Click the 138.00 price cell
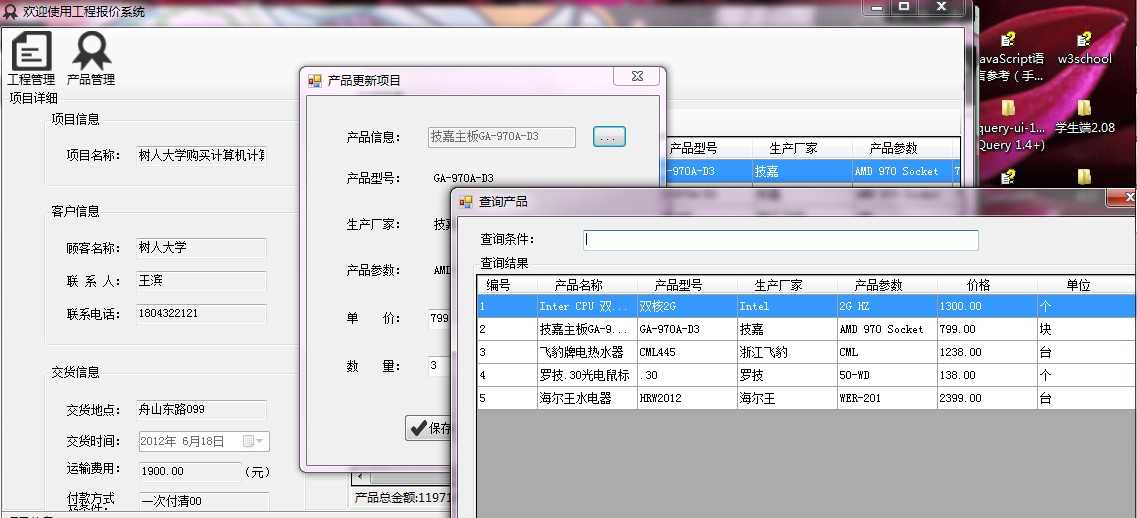Screen dimensions: 1137x518 988,376
